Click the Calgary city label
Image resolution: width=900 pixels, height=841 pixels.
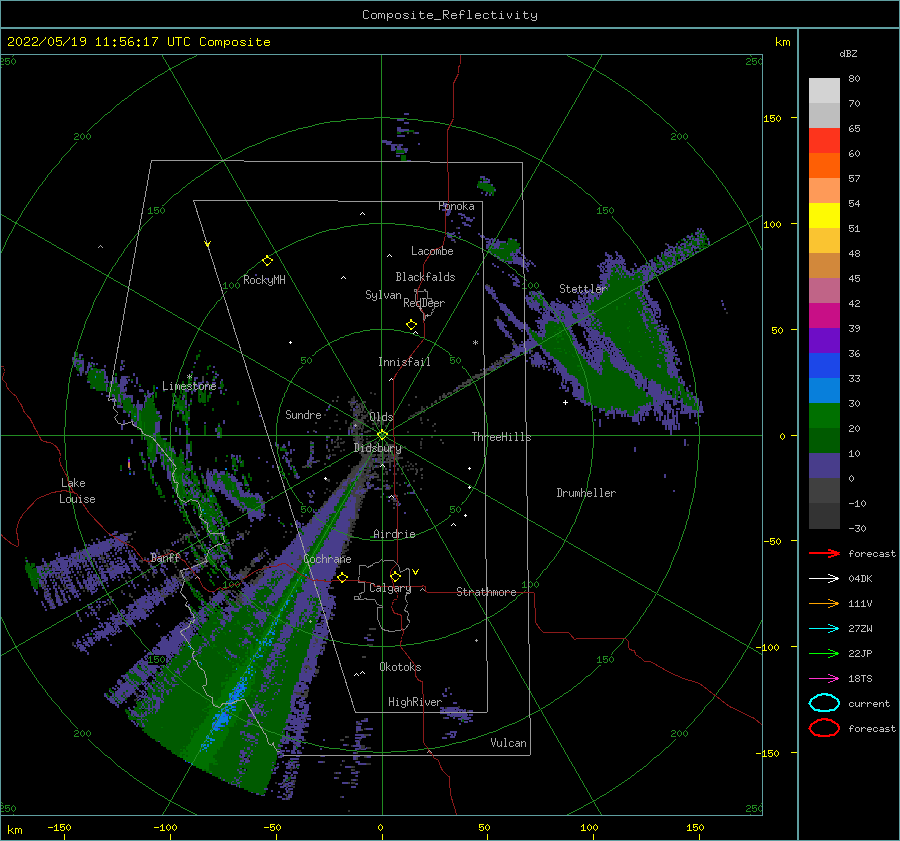(x=390, y=588)
